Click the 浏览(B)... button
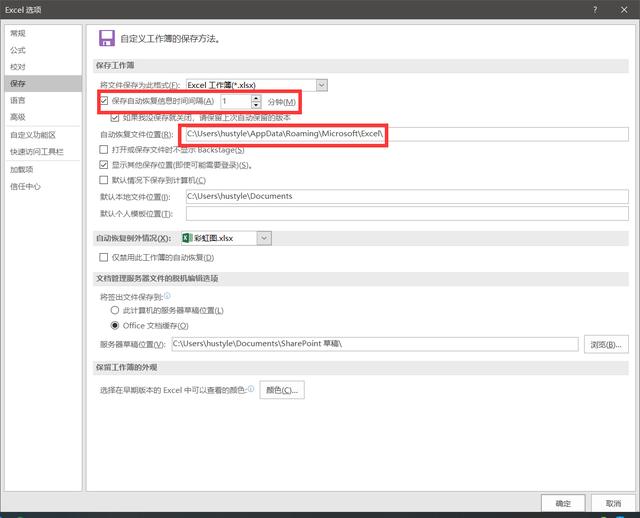This screenshot has height=518, width=640. click(606, 345)
